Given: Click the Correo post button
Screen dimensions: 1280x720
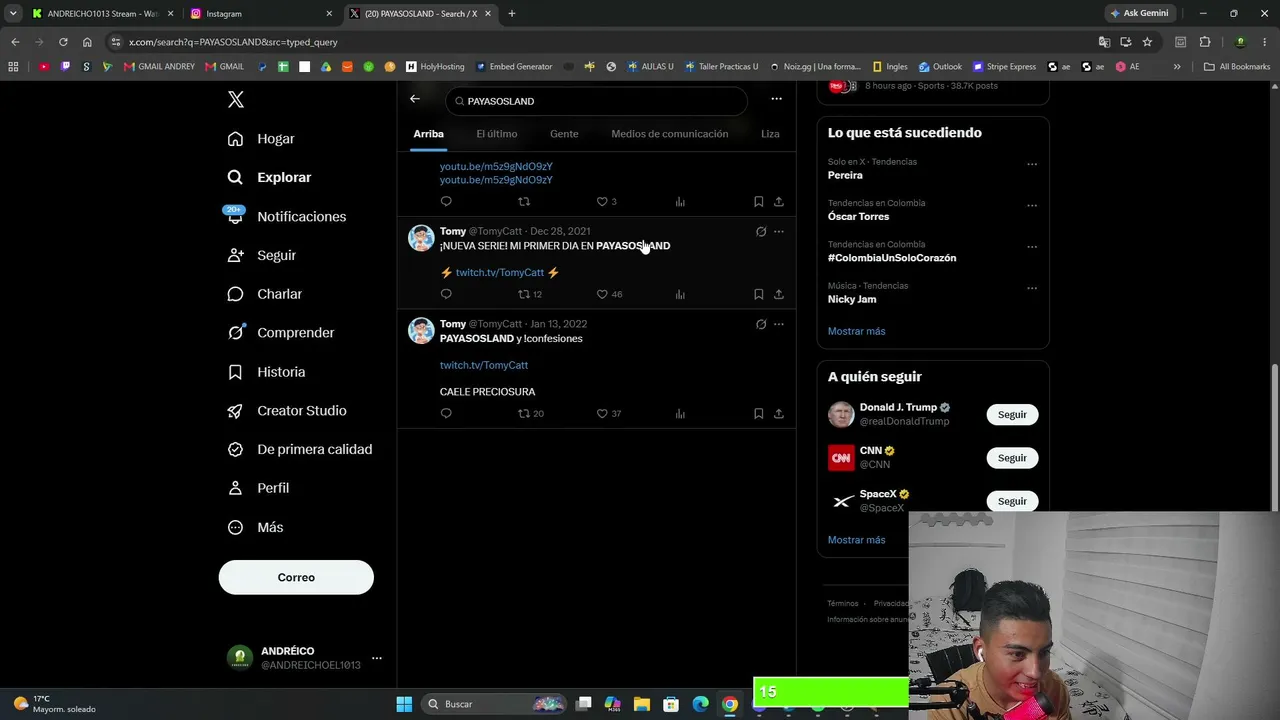Looking at the screenshot, I should (296, 577).
